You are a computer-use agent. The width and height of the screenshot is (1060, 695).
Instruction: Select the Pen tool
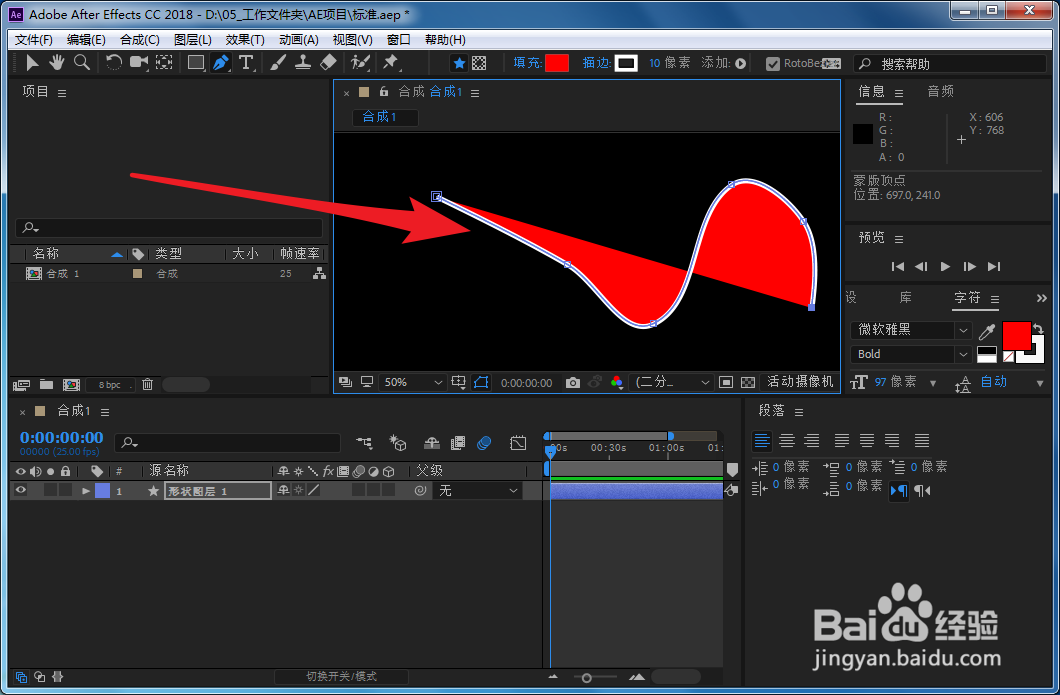tap(220, 63)
